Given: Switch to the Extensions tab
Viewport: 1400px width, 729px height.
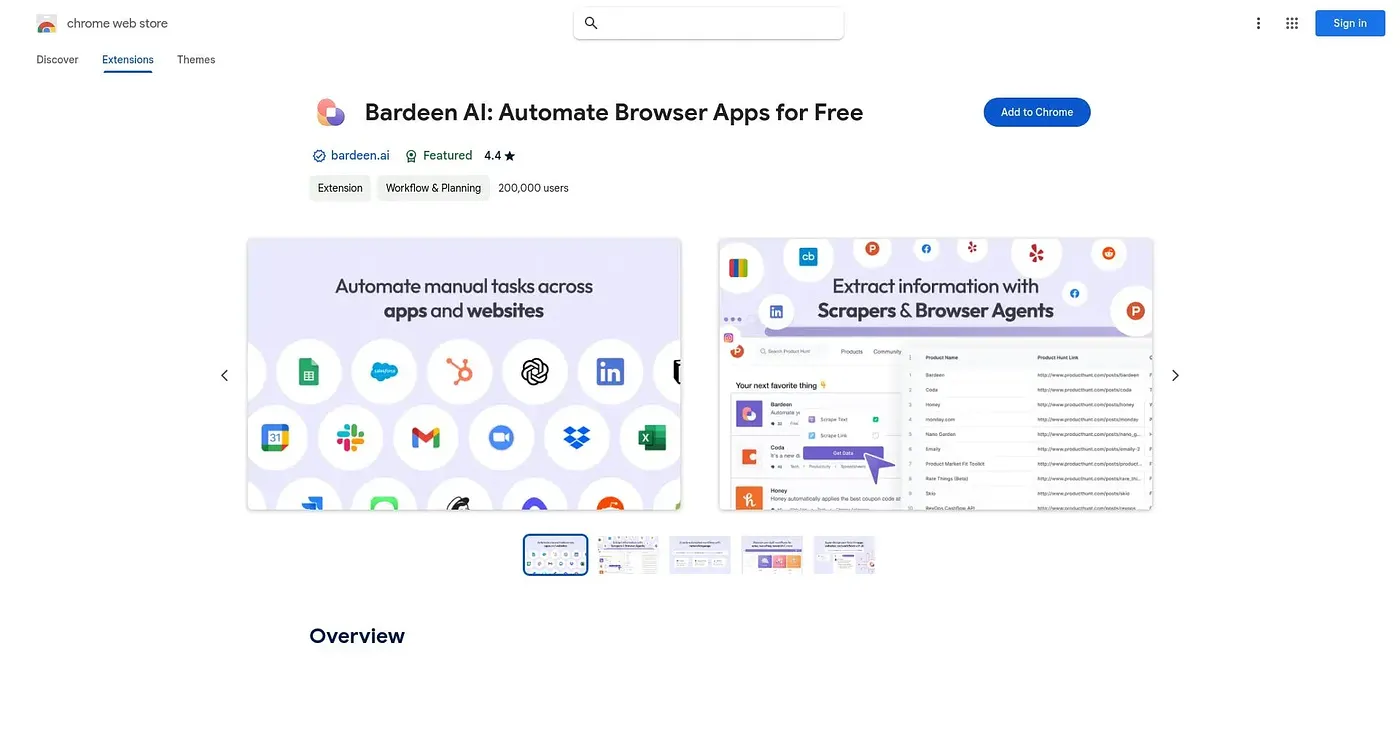Looking at the screenshot, I should click(128, 60).
